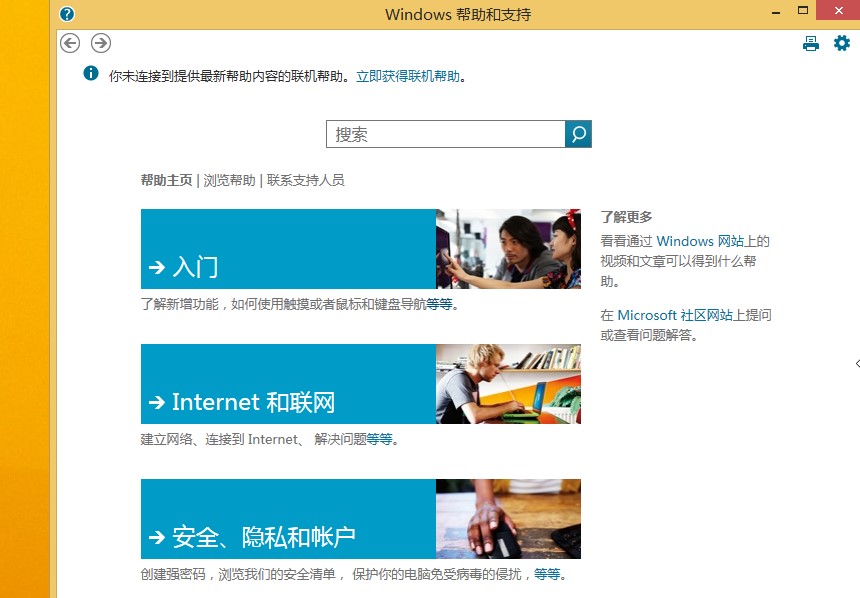The width and height of the screenshot is (860, 598).
Task: Open the Help settings gear icon
Action: pyautogui.click(x=841, y=43)
